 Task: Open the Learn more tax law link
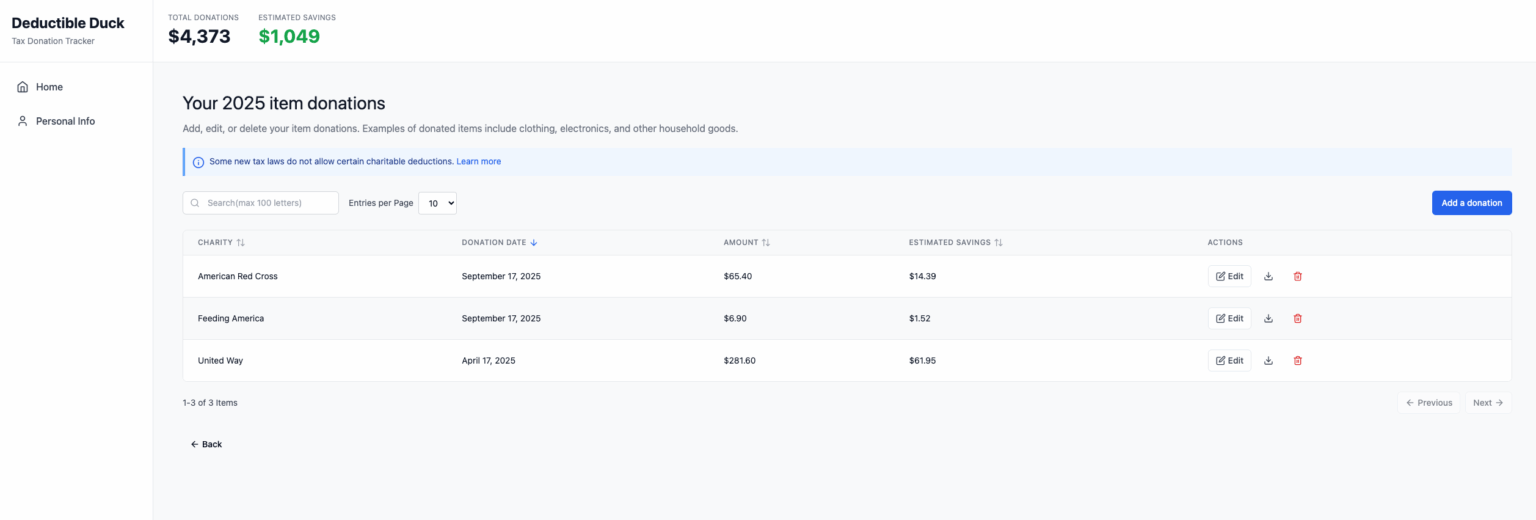coord(479,162)
